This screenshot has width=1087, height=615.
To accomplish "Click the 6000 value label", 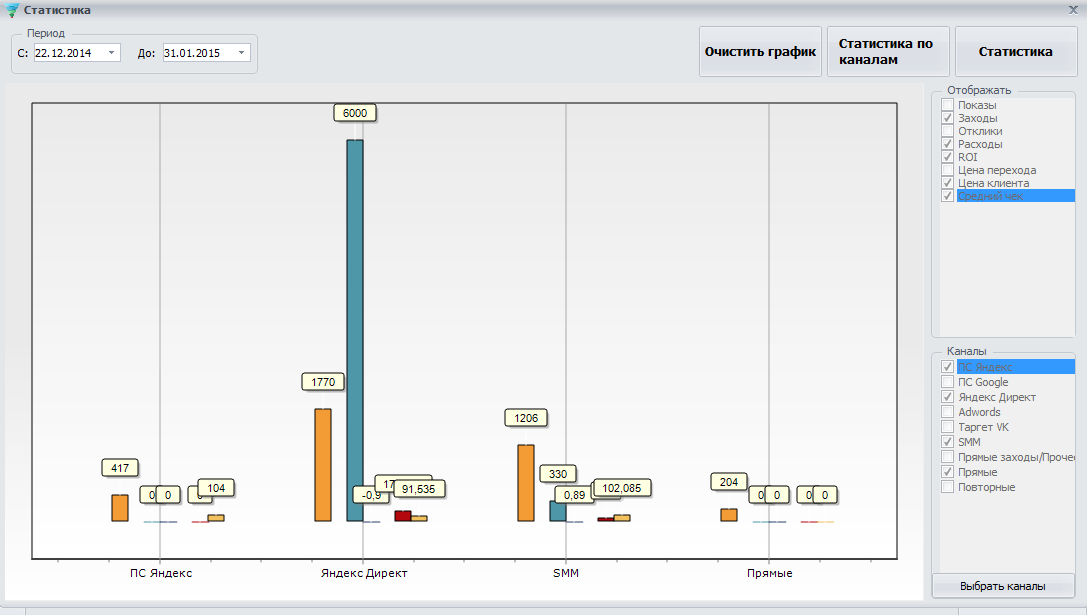I will pyautogui.click(x=355, y=113).
